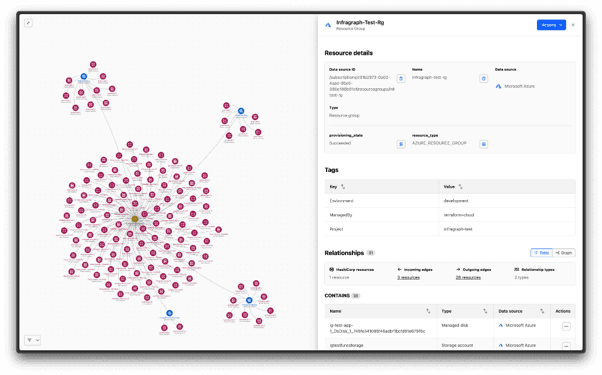Sort the Tags table by Key
This screenshot has height=375, width=602.
tap(343, 187)
